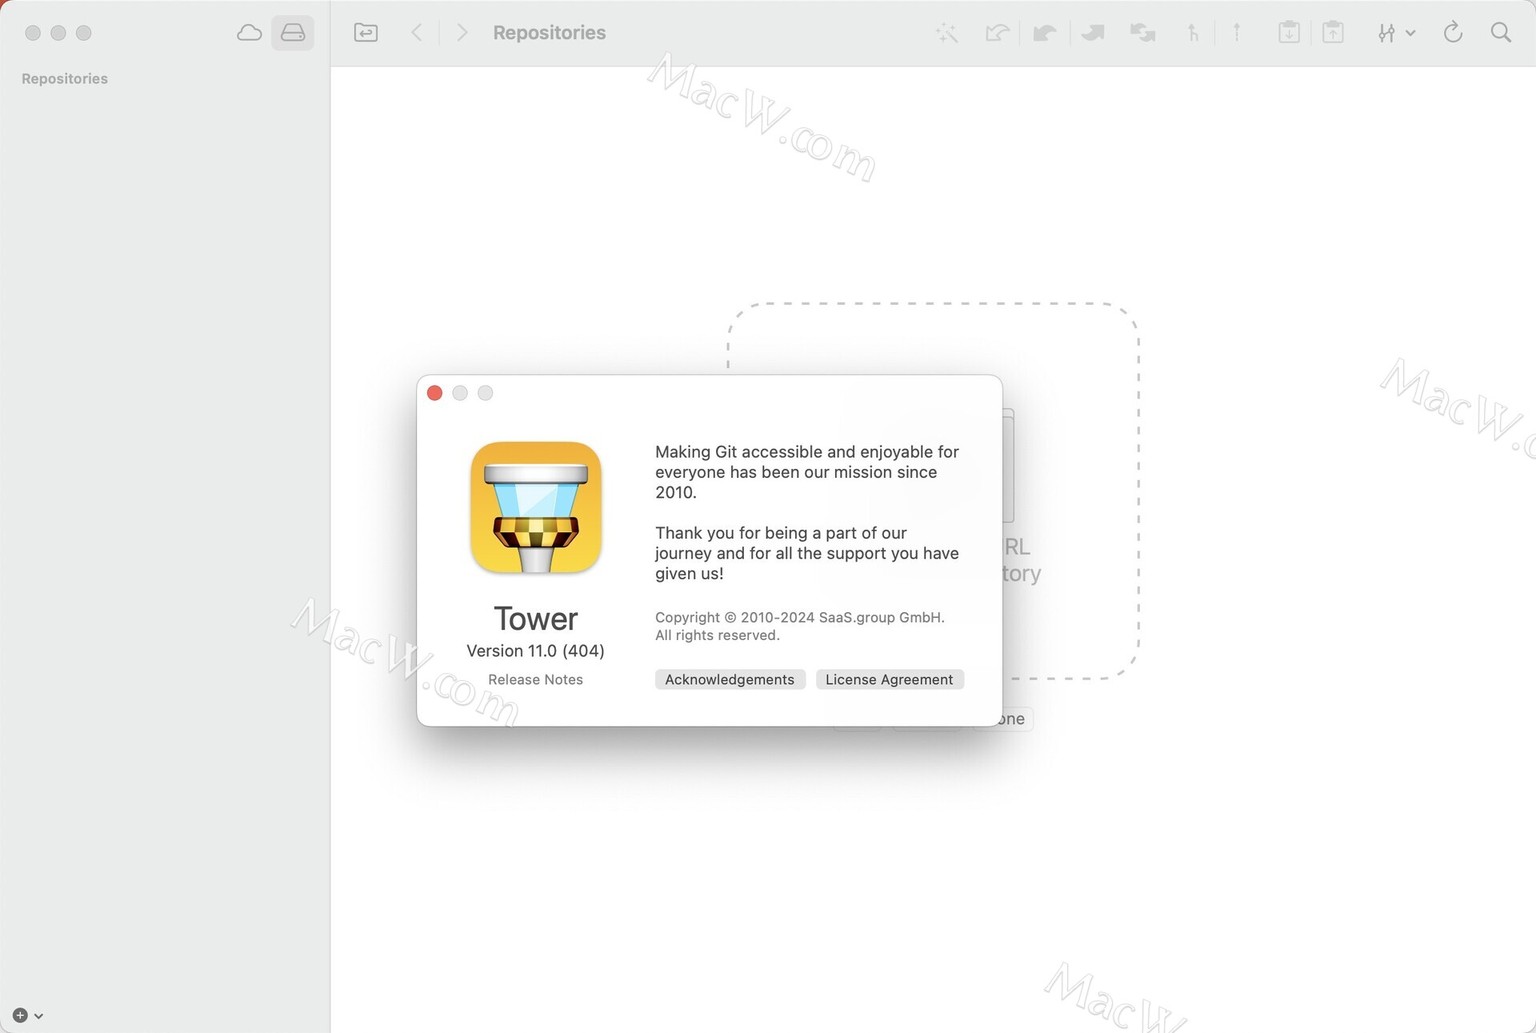This screenshot has width=1536, height=1033.
Task: Open the License Agreement
Action: click(x=889, y=680)
